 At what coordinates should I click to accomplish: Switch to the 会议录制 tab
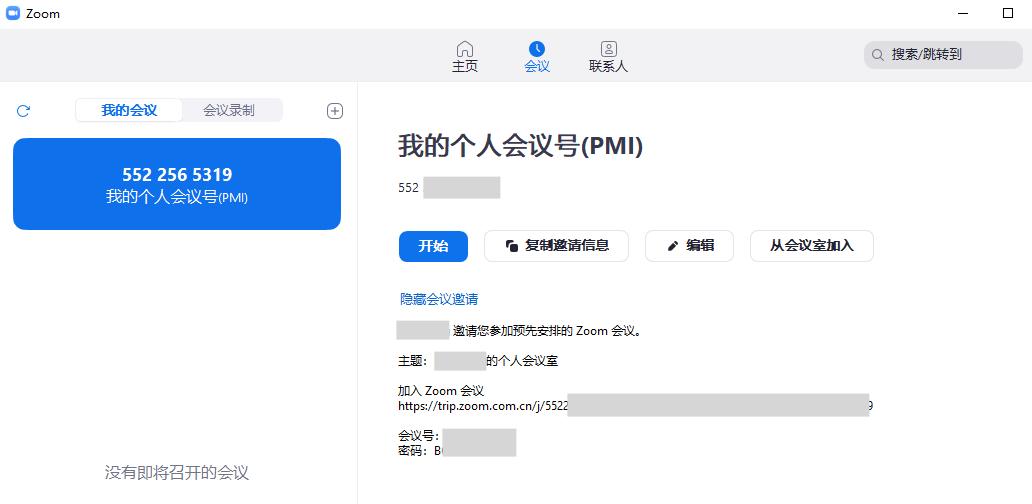point(229,111)
